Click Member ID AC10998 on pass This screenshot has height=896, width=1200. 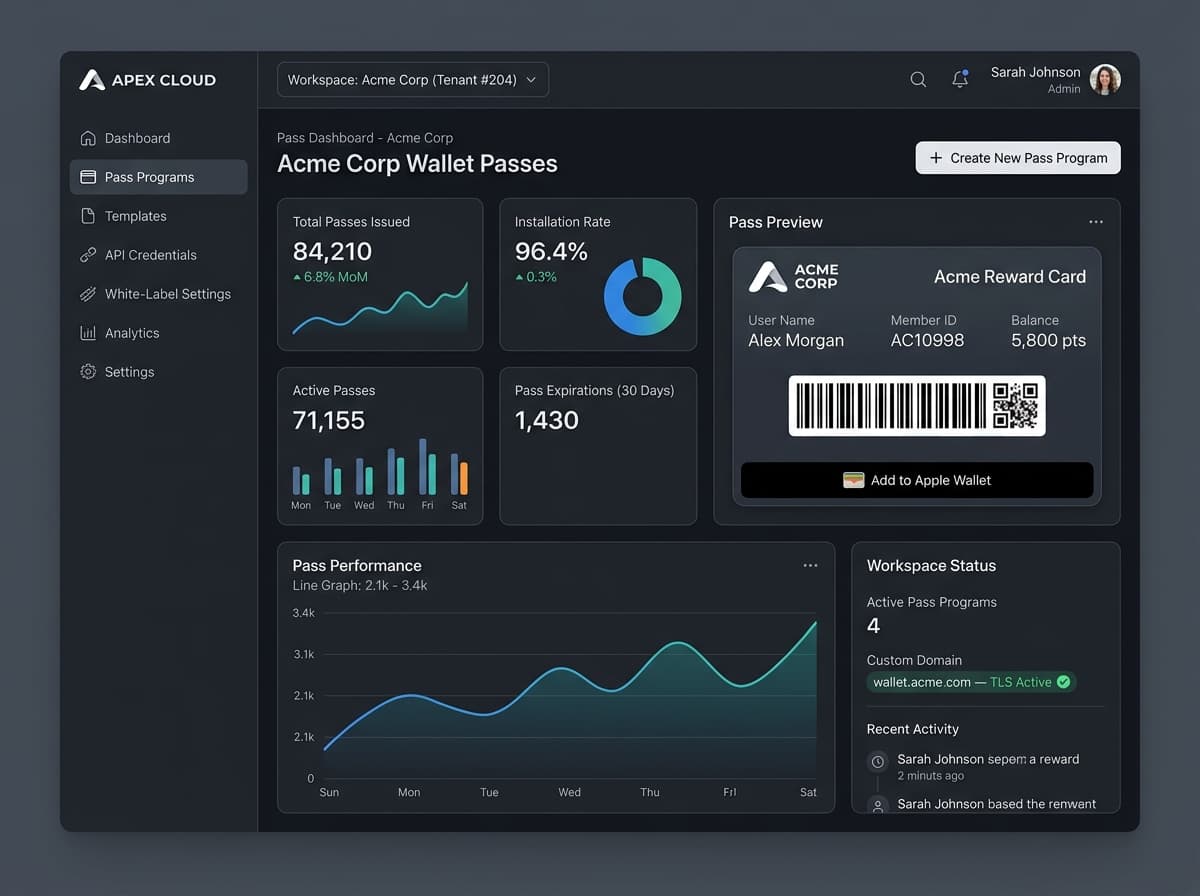point(927,340)
